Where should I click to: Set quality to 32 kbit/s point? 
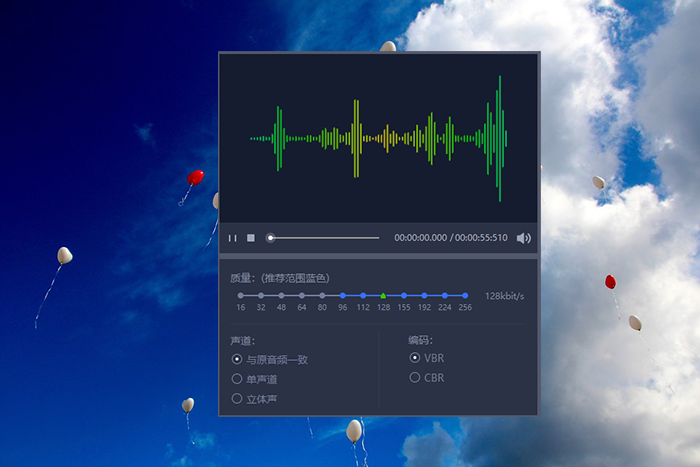[x=261, y=296]
